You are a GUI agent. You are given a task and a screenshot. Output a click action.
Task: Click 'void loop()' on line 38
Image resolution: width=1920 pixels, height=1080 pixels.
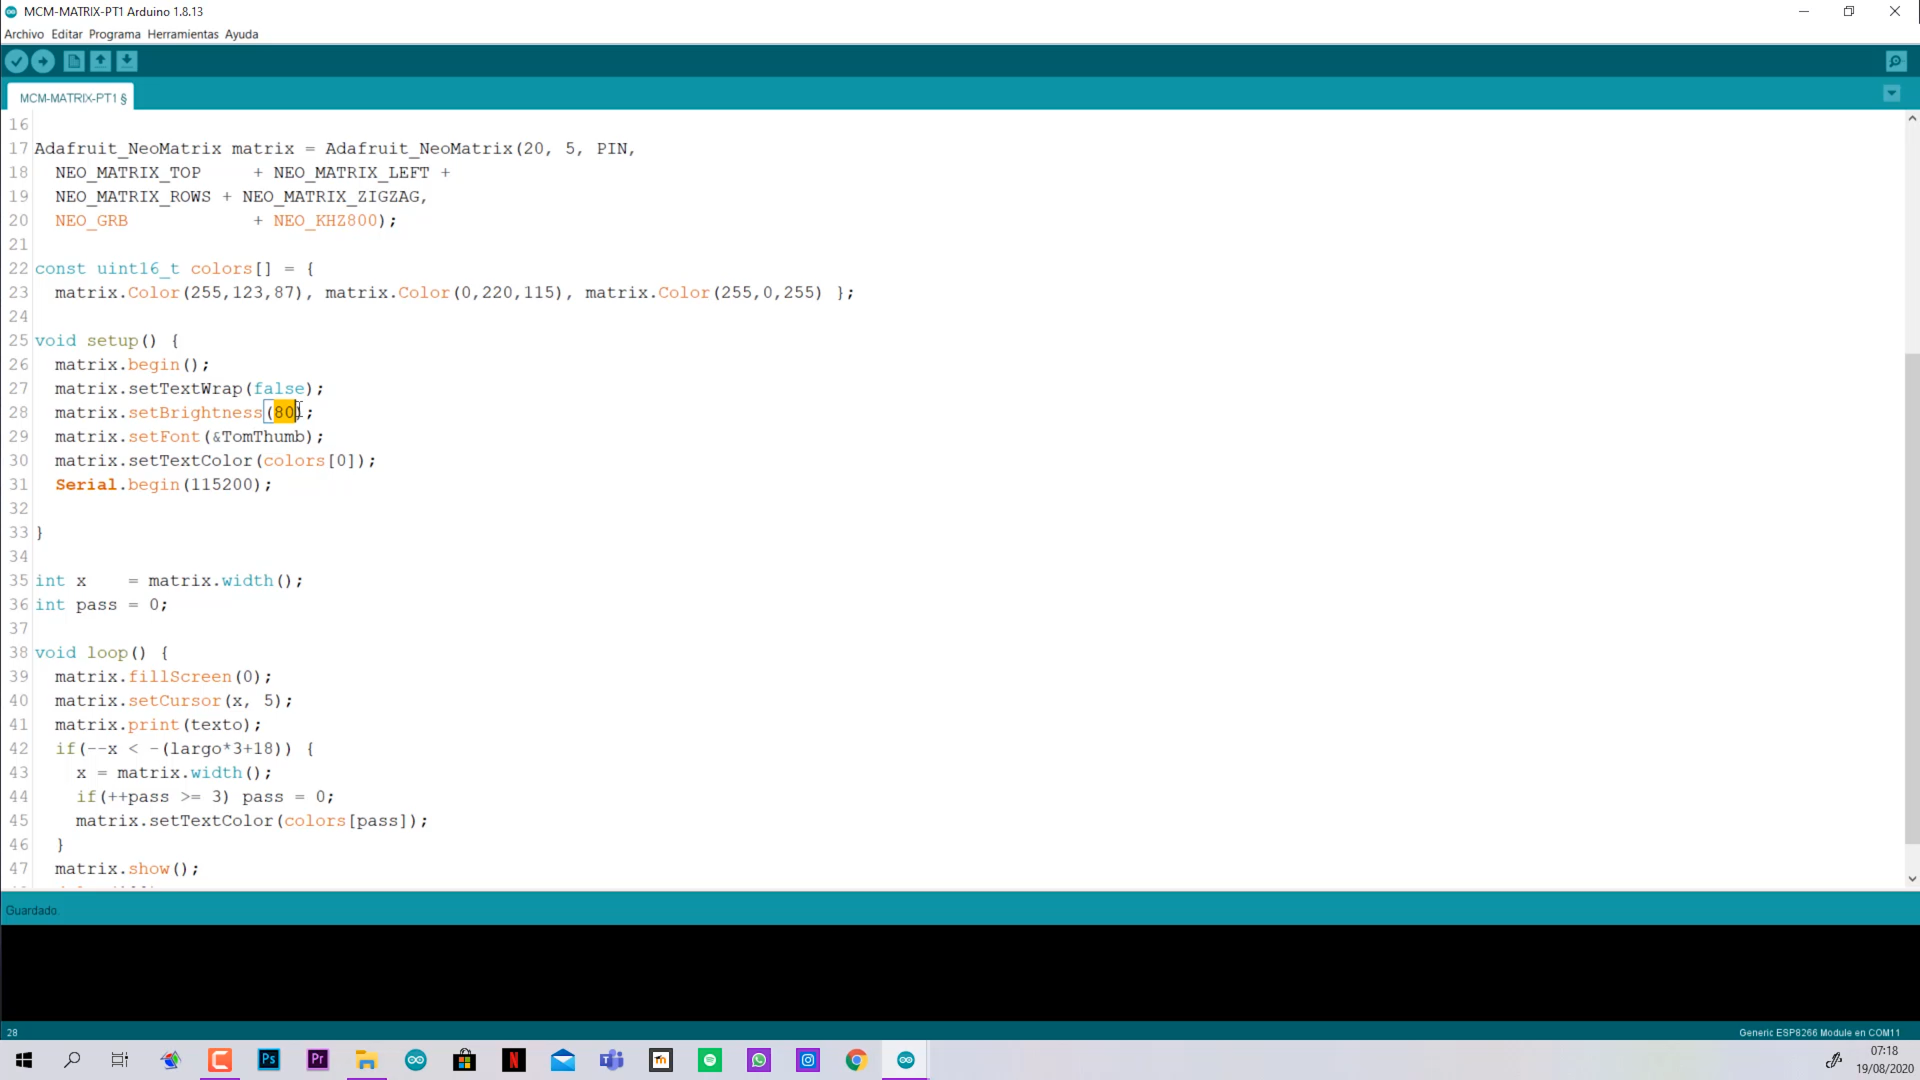pyautogui.click(x=91, y=653)
